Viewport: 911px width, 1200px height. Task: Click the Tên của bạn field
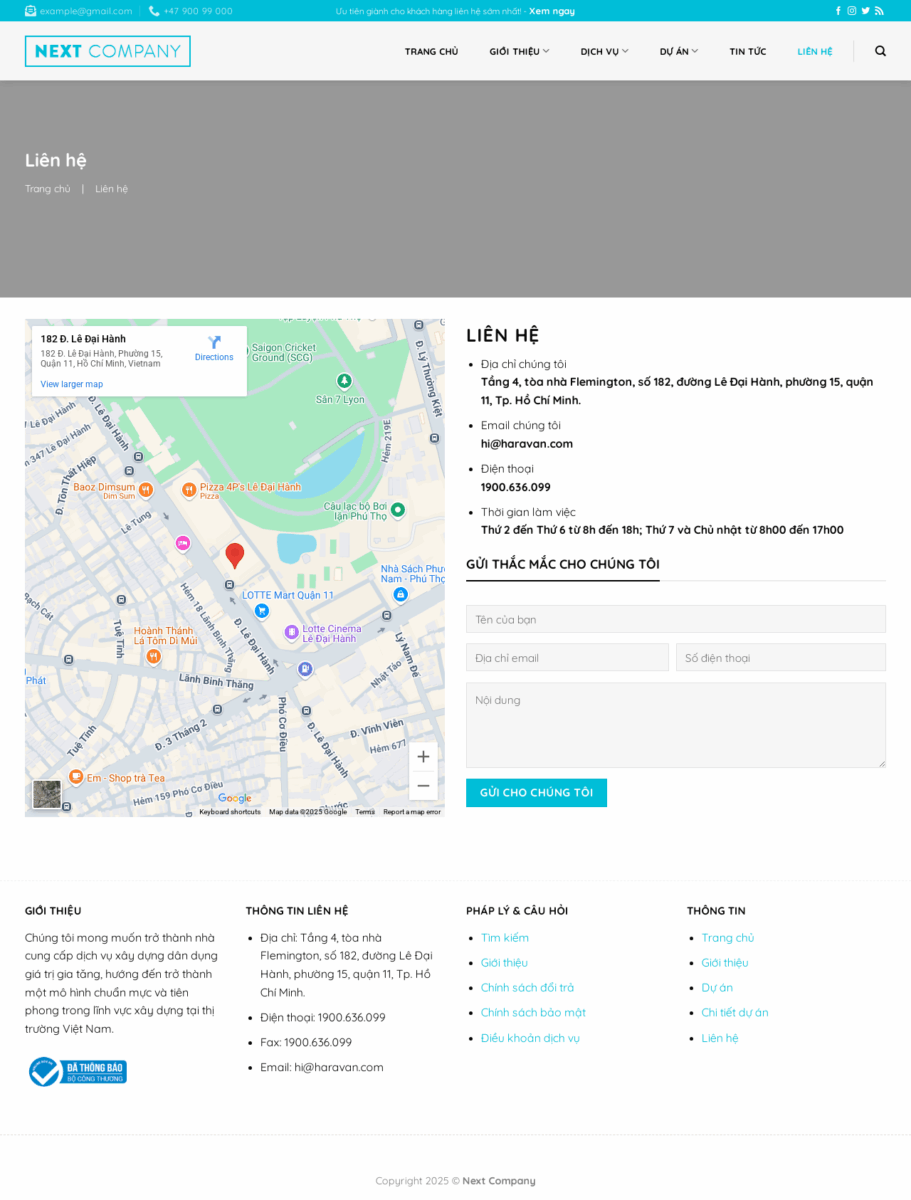pos(675,619)
